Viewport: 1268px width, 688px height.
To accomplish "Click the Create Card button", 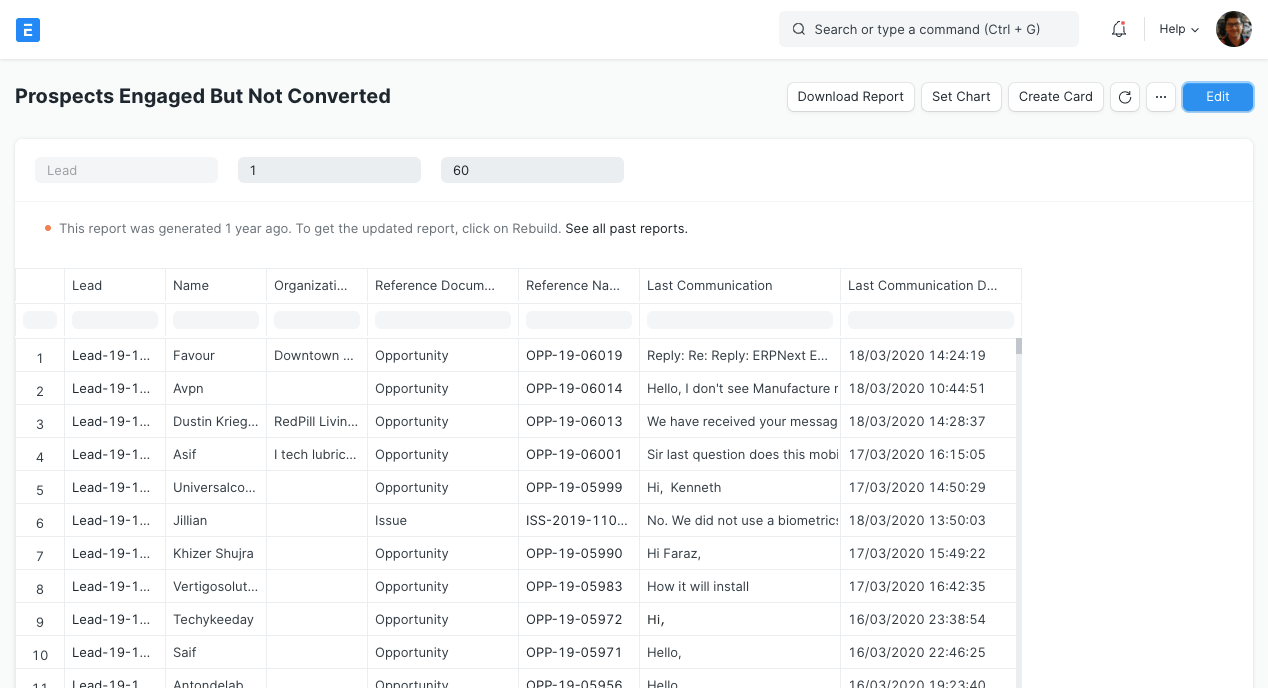I will tap(1055, 96).
